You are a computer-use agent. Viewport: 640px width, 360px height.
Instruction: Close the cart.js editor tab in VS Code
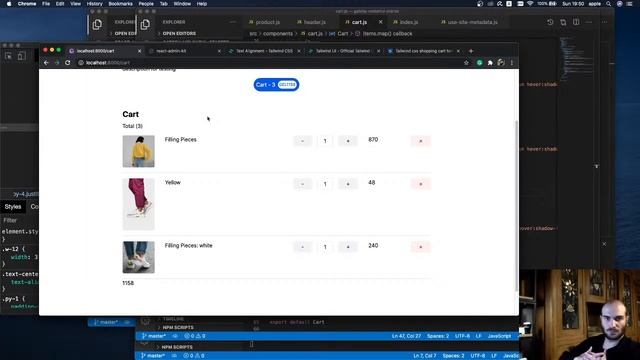380,22
